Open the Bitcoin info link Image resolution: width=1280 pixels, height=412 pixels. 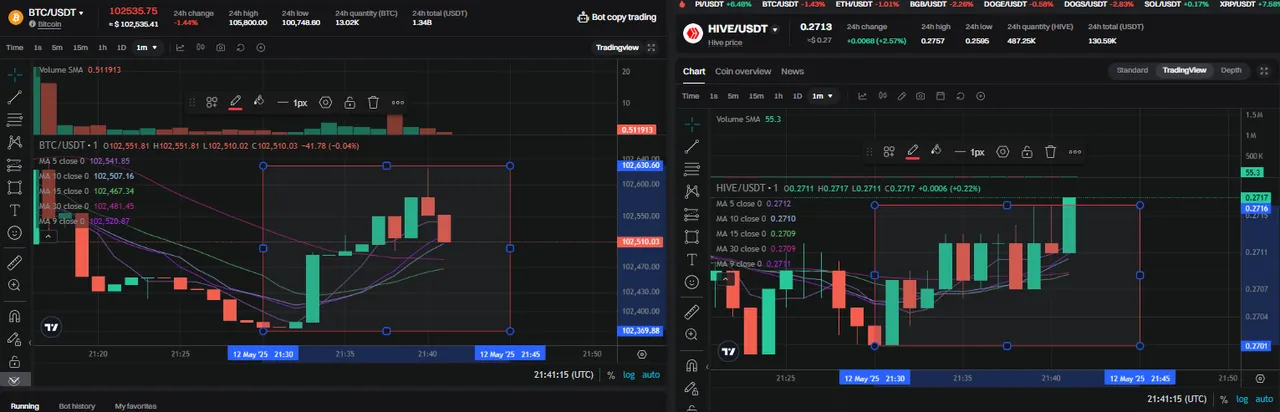click(x=50, y=23)
